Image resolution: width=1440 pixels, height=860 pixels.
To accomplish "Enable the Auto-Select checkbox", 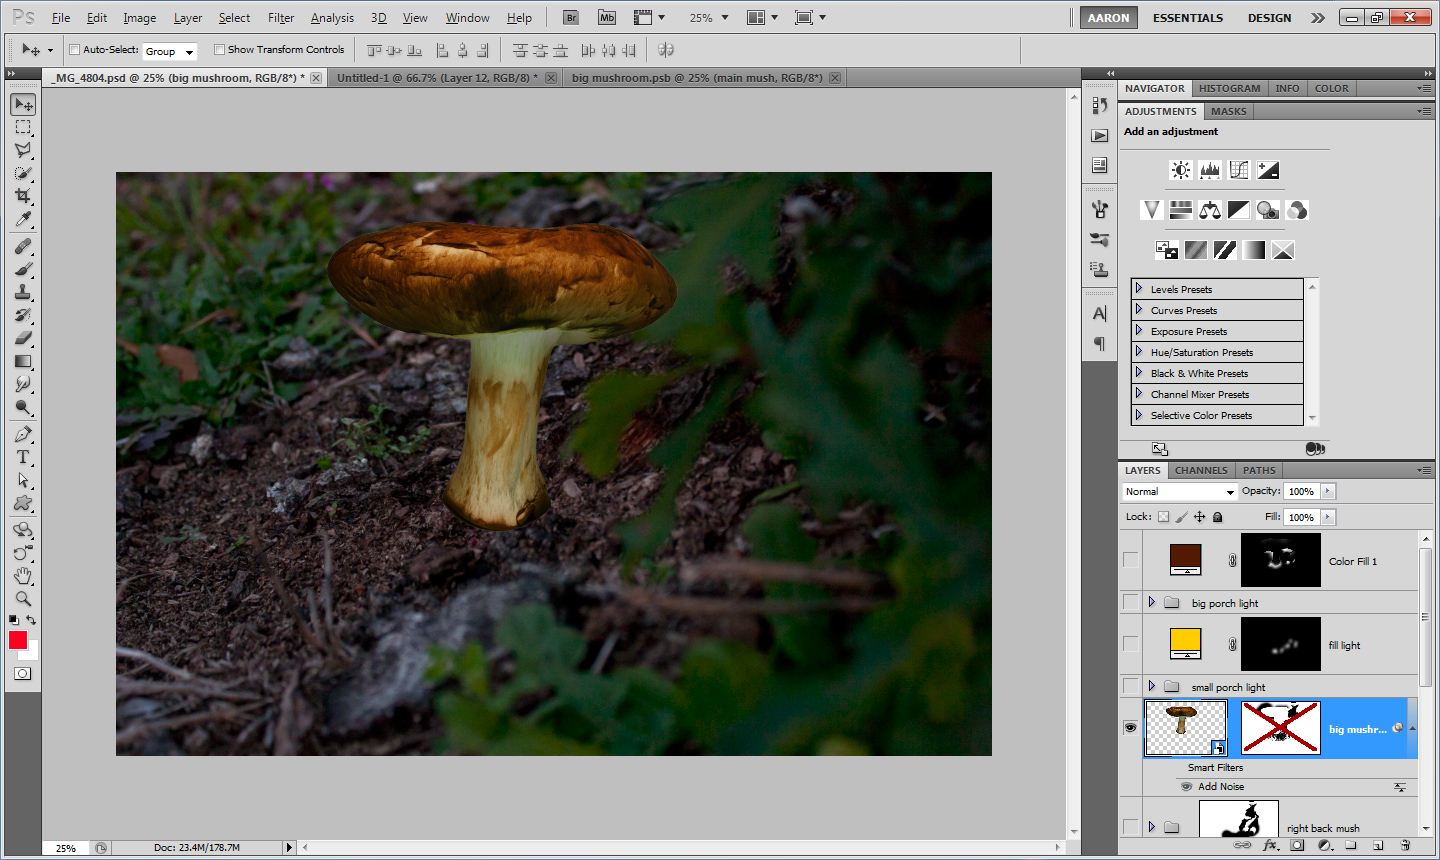I will pos(74,50).
